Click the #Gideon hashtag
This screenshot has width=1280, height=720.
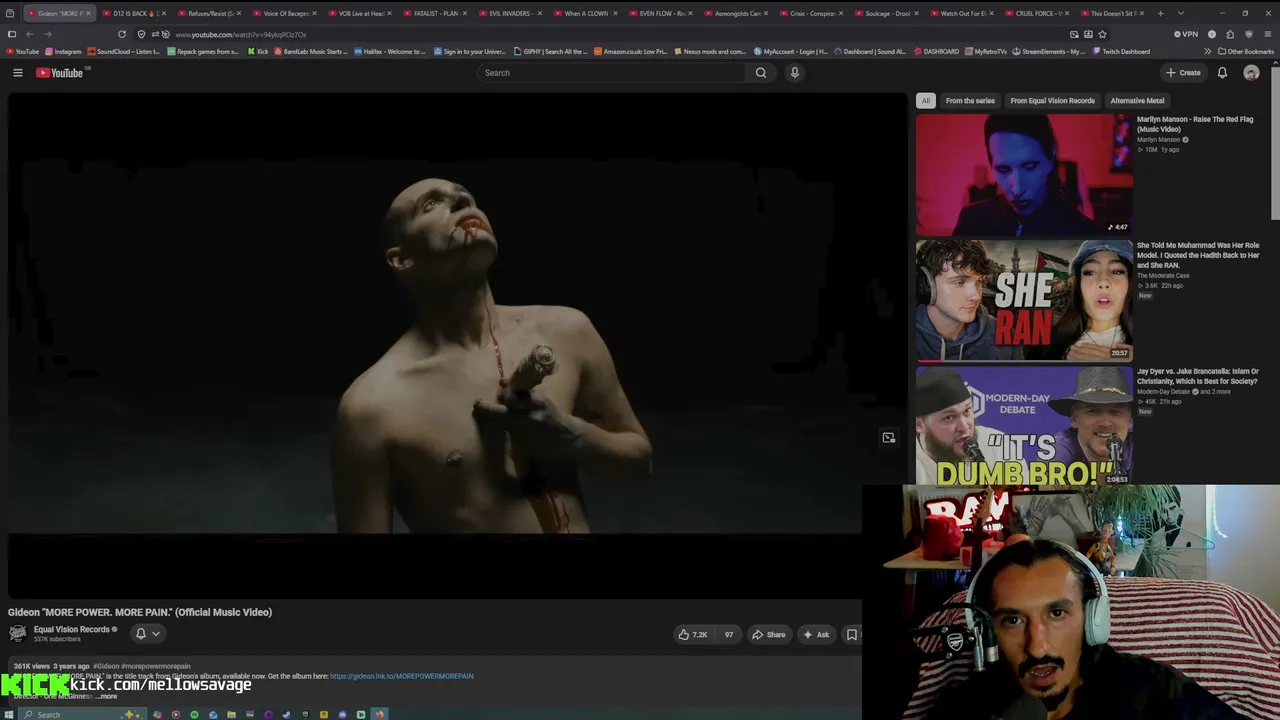pyautogui.click(x=105, y=666)
